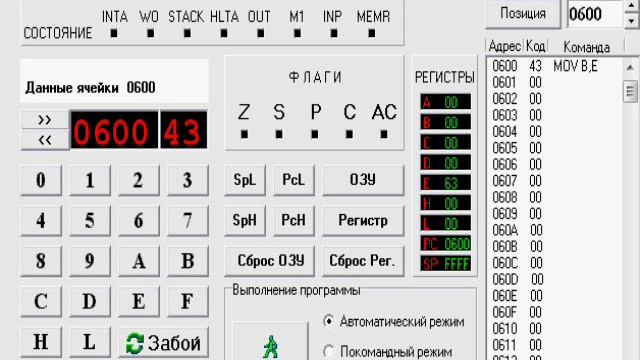Click the Команда column header
Image resolution: width=640 pixels, height=360 pixels.
pyautogui.click(x=586, y=47)
